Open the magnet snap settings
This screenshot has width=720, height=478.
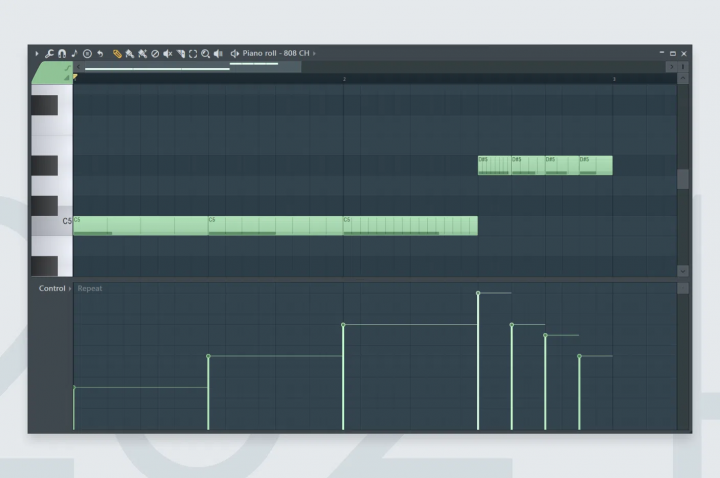(62, 54)
